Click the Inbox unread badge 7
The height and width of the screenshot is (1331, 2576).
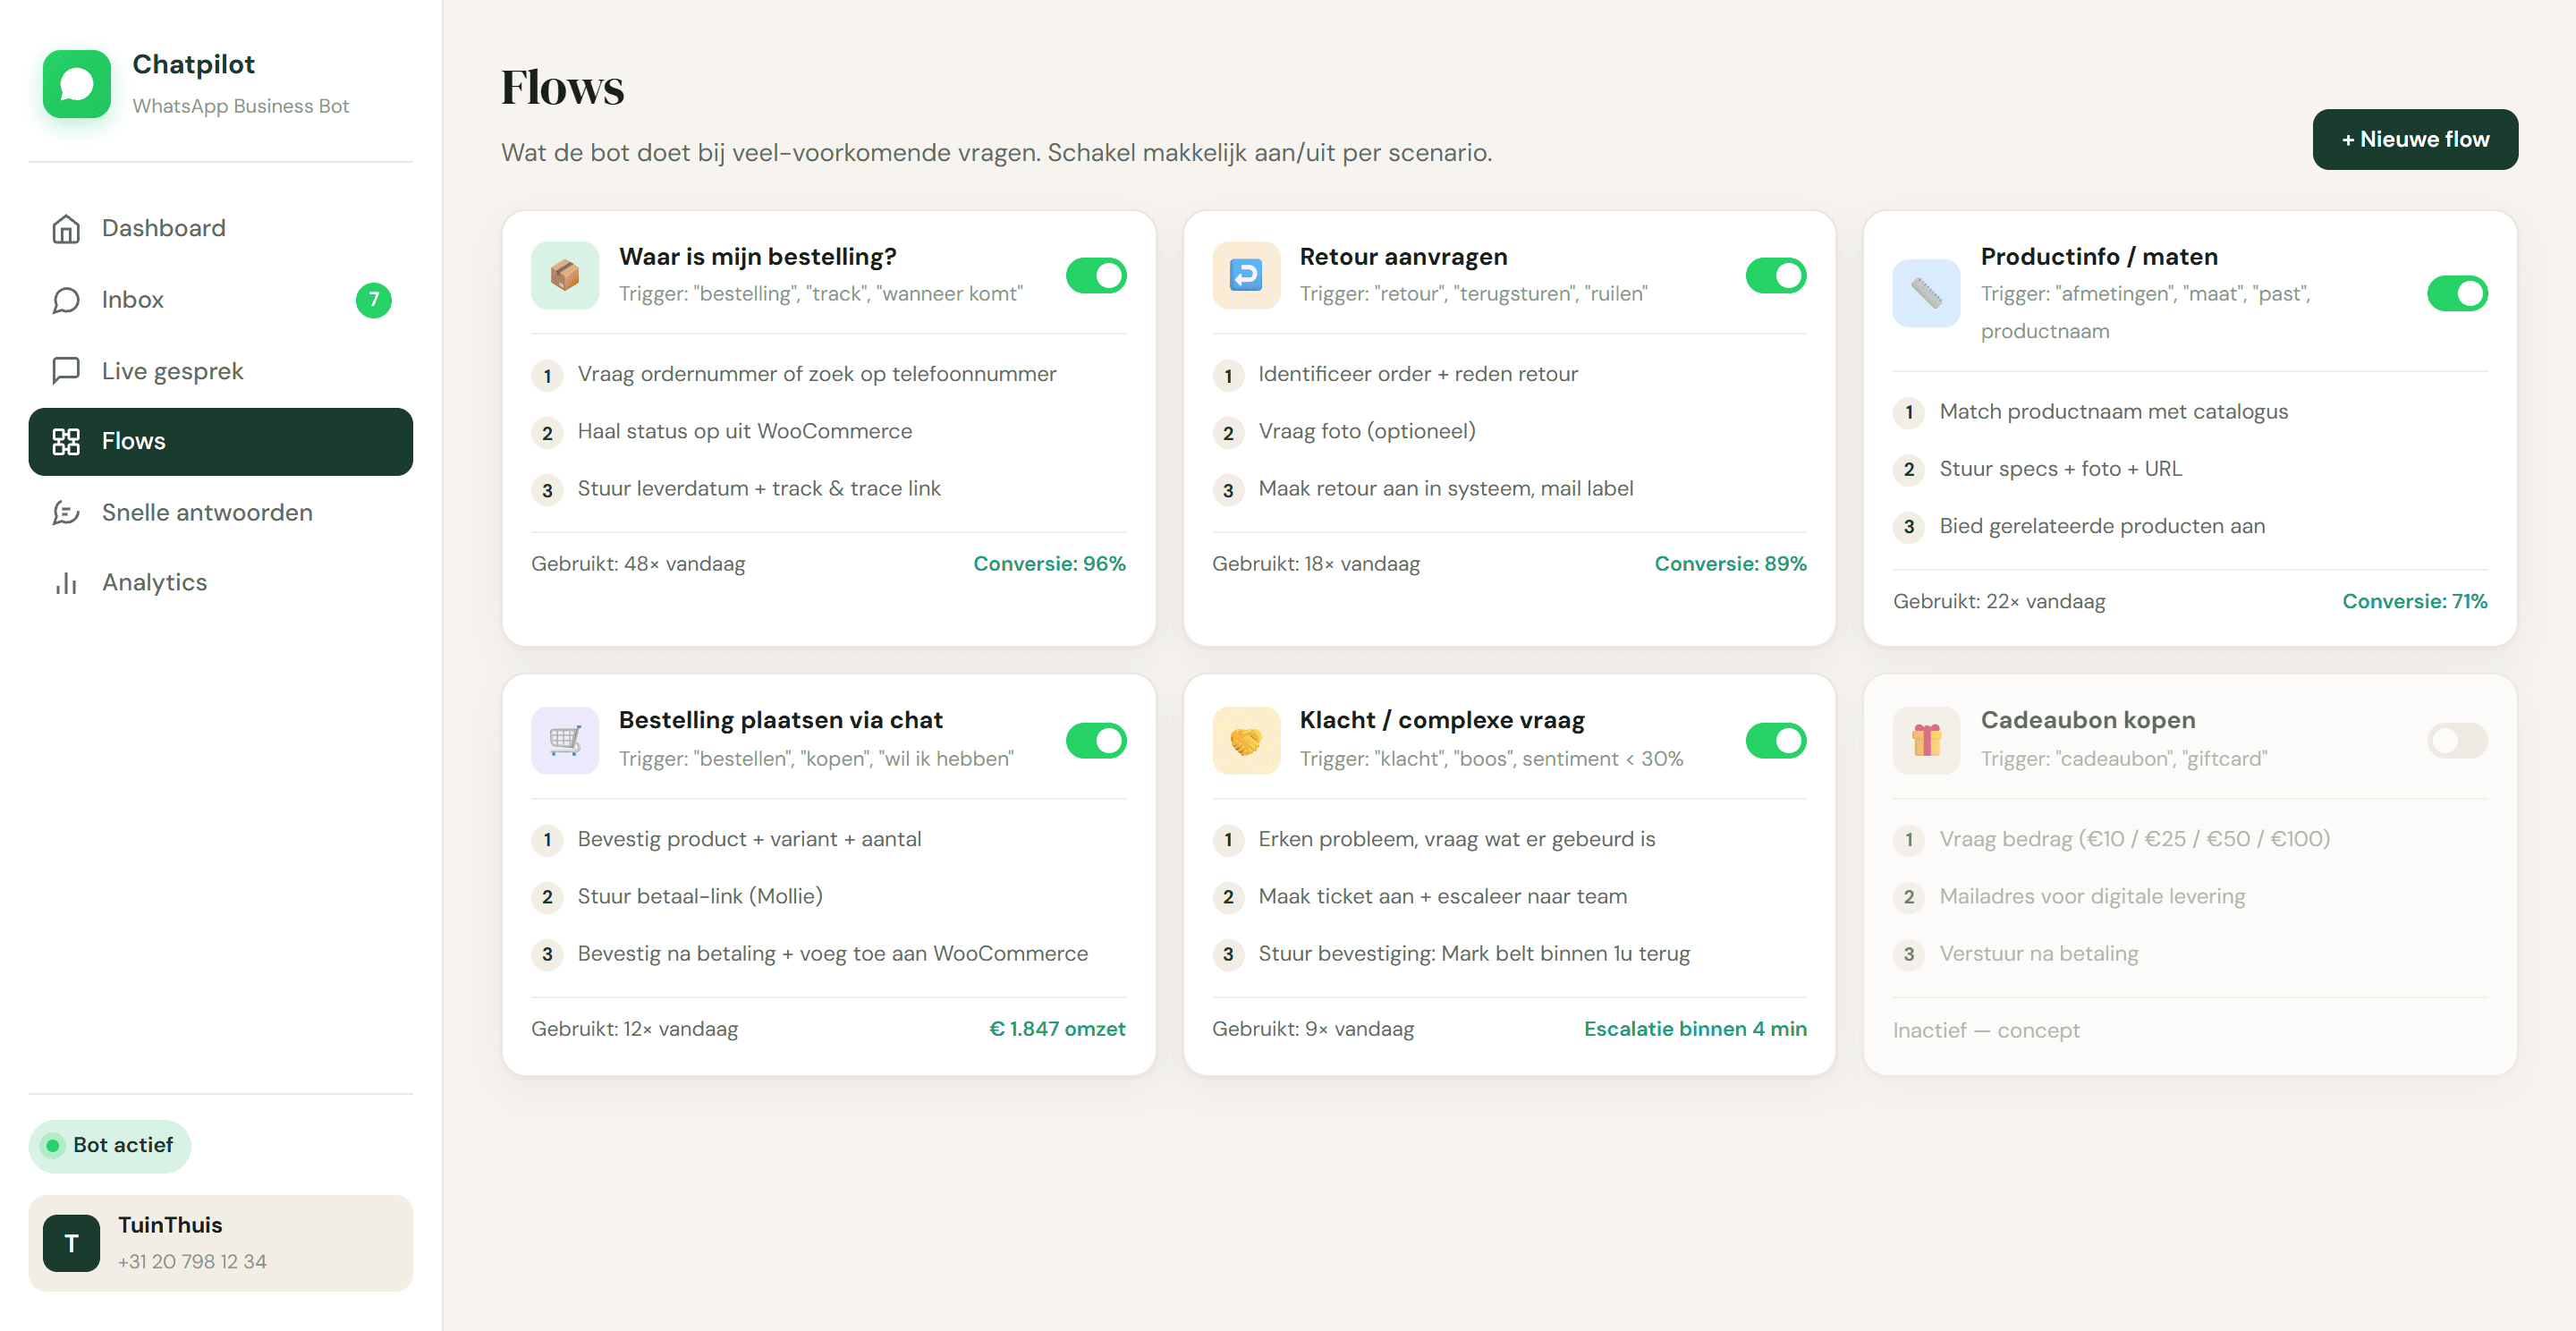[374, 300]
